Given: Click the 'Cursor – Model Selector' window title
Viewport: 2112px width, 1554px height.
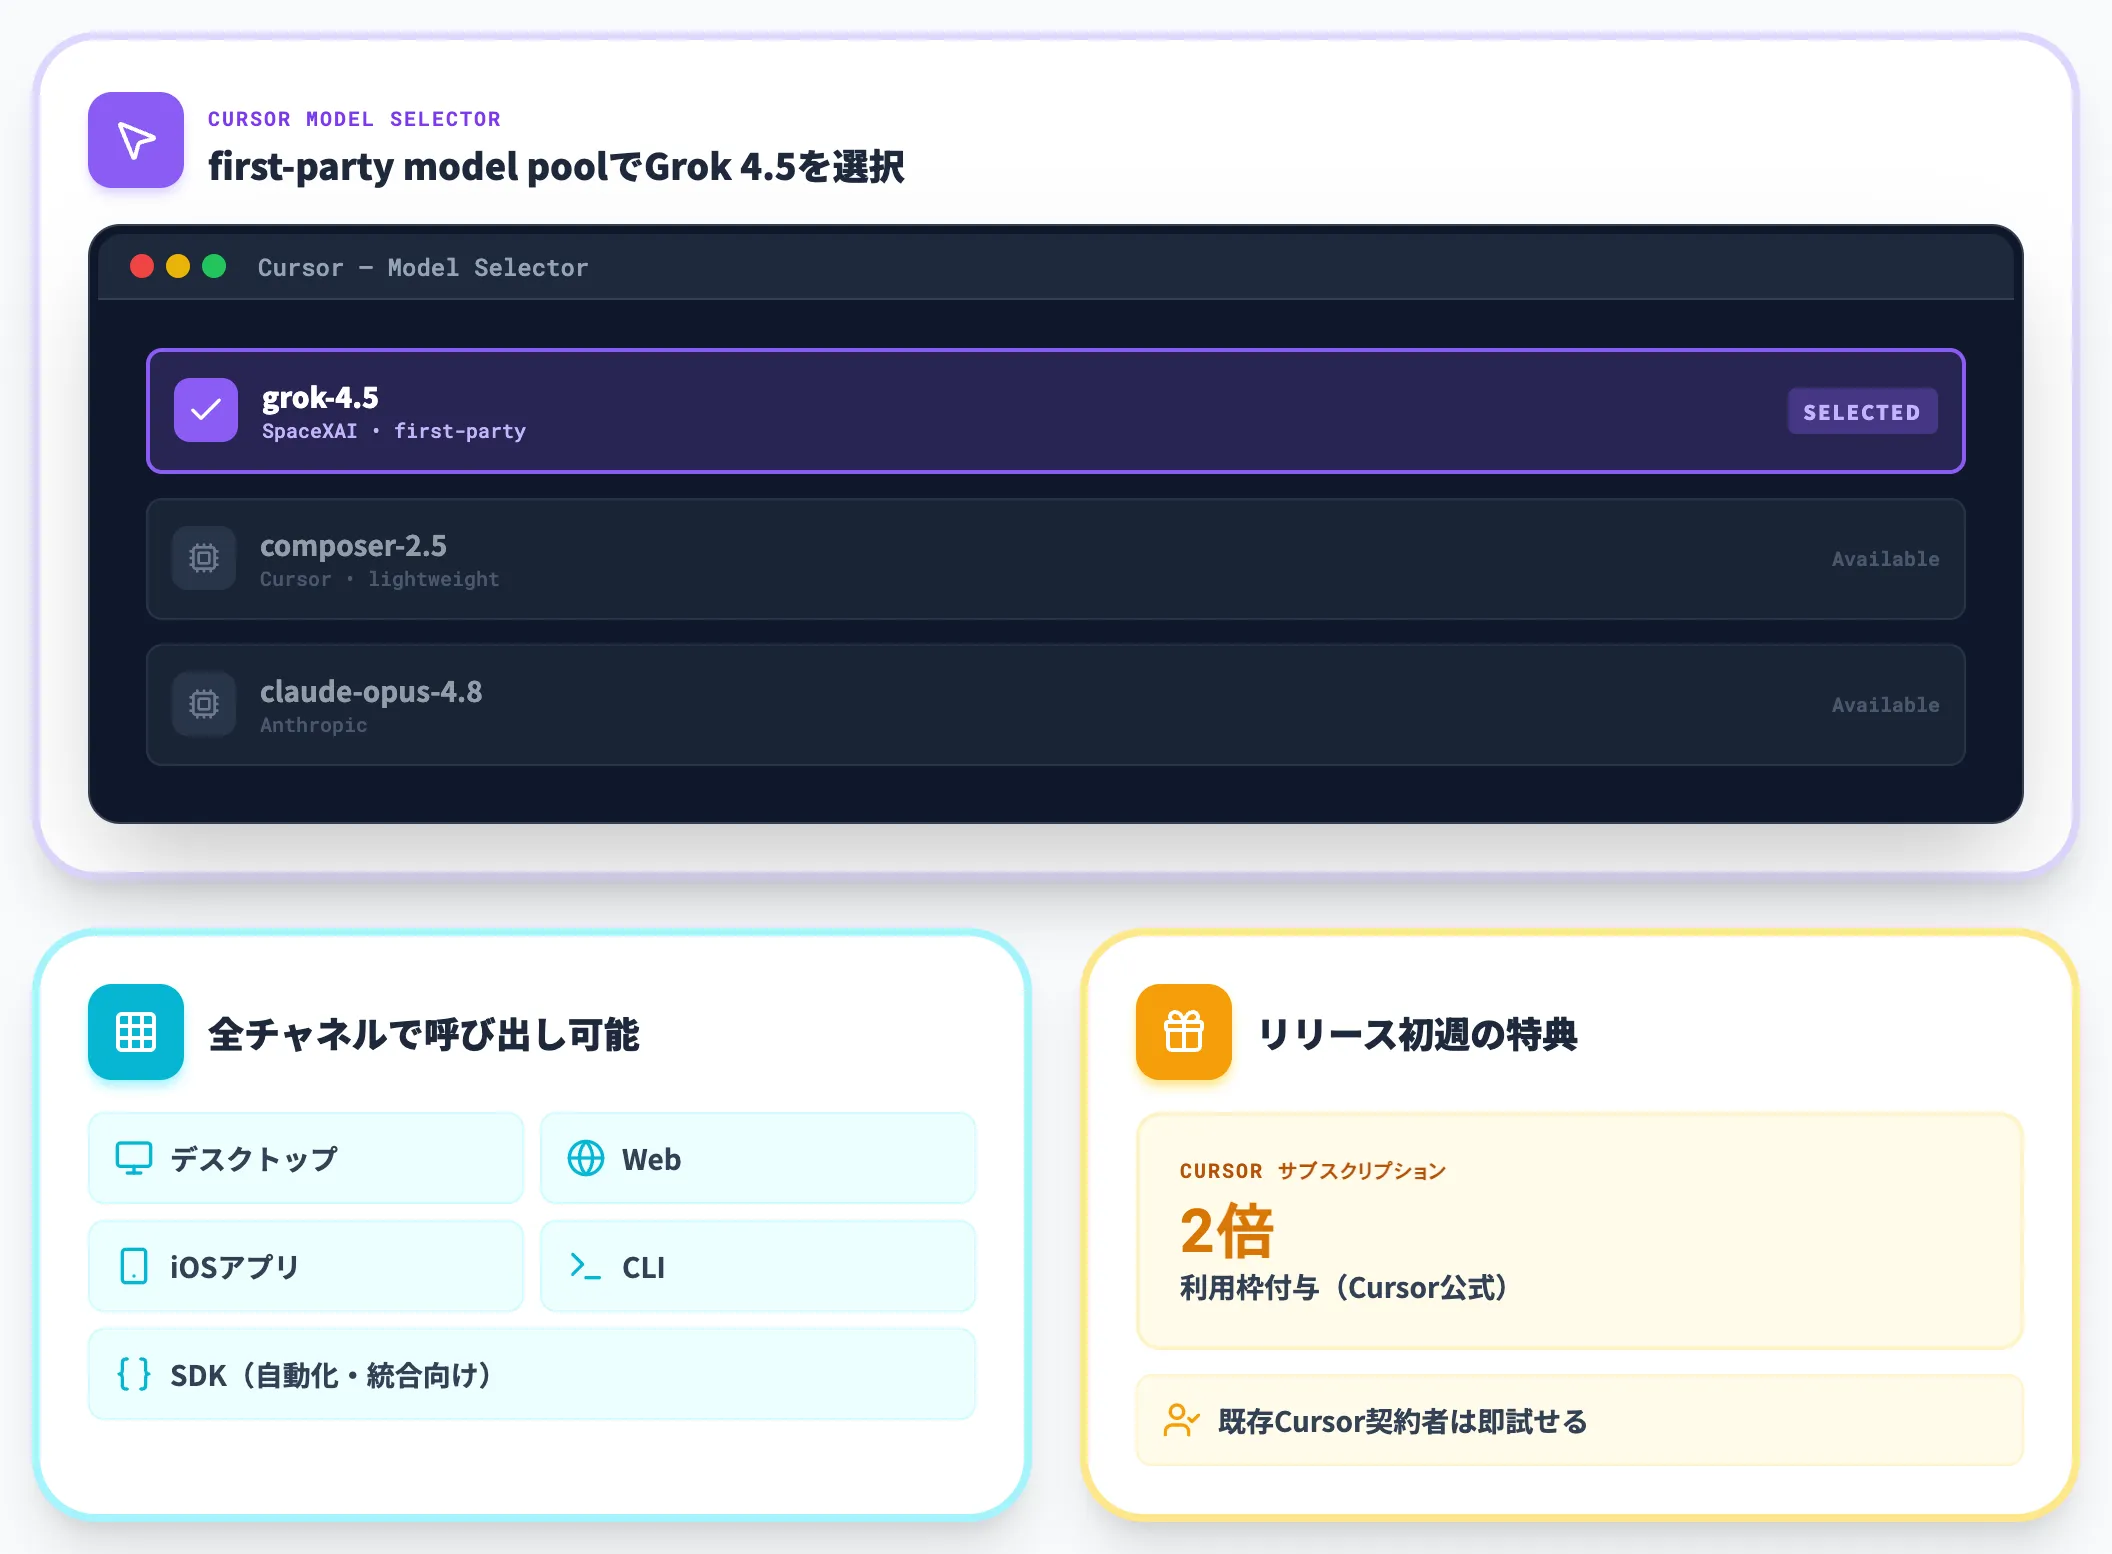Looking at the screenshot, I should (423, 268).
